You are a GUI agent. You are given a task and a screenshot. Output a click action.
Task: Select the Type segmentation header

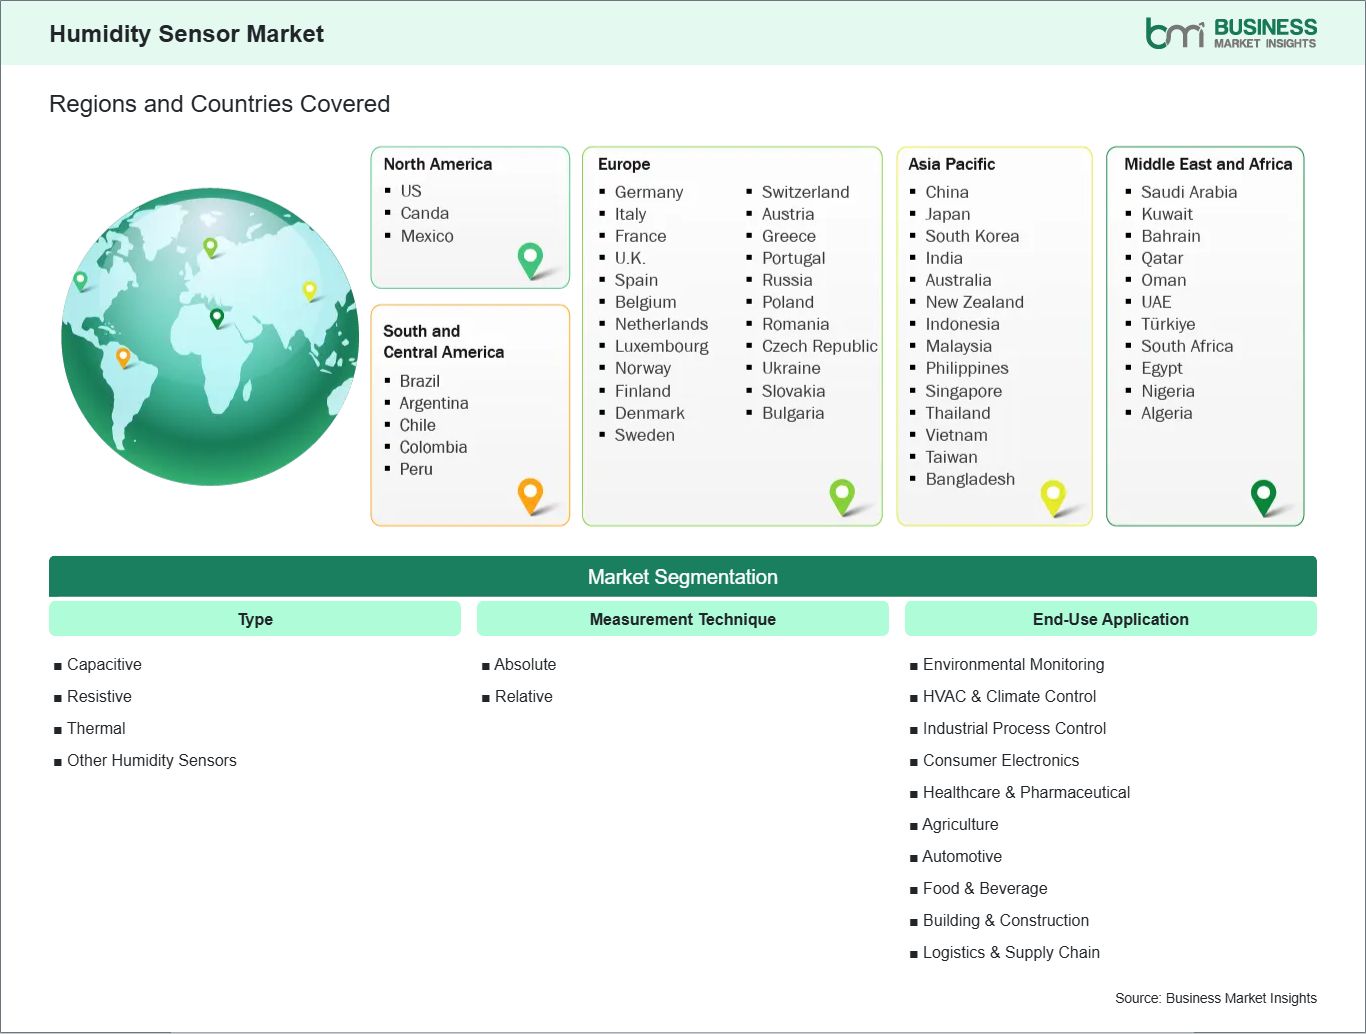point(255,619)
